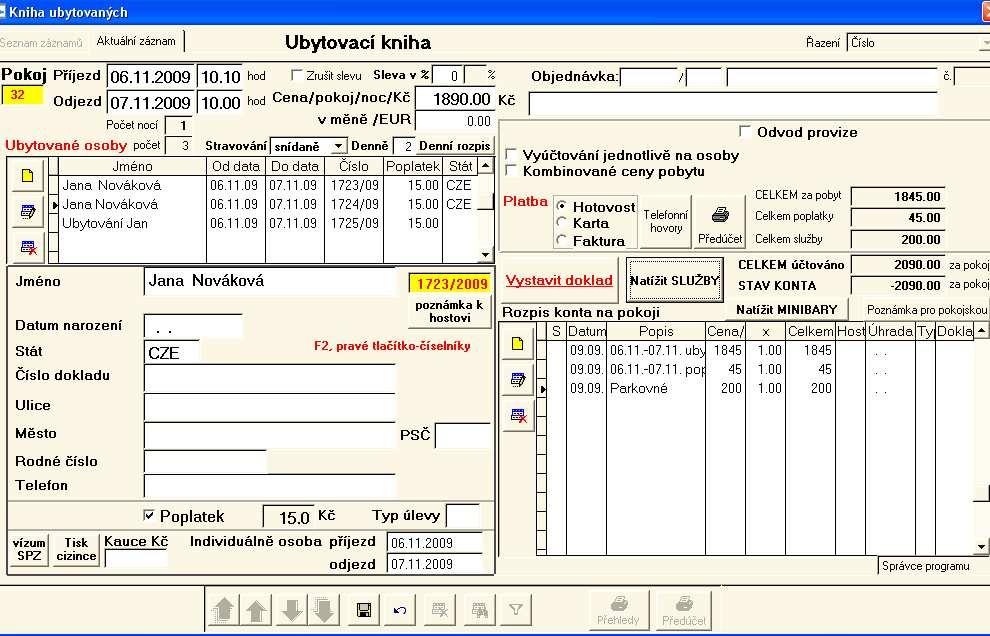The height and width of the screenshot is (636, 990).
Task: Click the Datum narození field
Action: 193,327
